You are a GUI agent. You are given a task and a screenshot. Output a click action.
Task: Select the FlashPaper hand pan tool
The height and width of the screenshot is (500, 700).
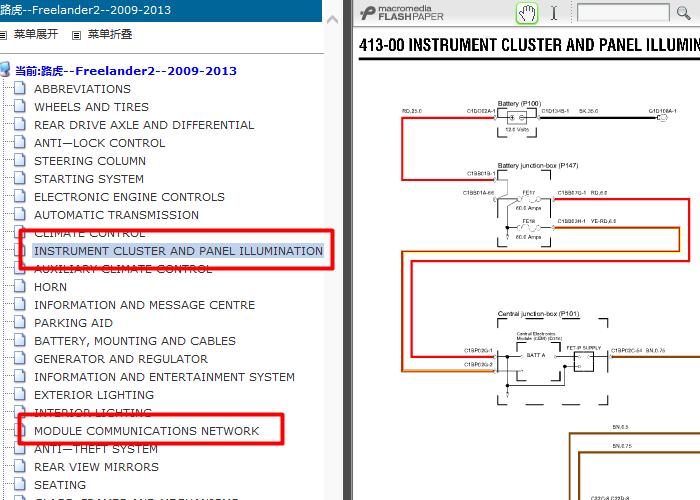527,13
